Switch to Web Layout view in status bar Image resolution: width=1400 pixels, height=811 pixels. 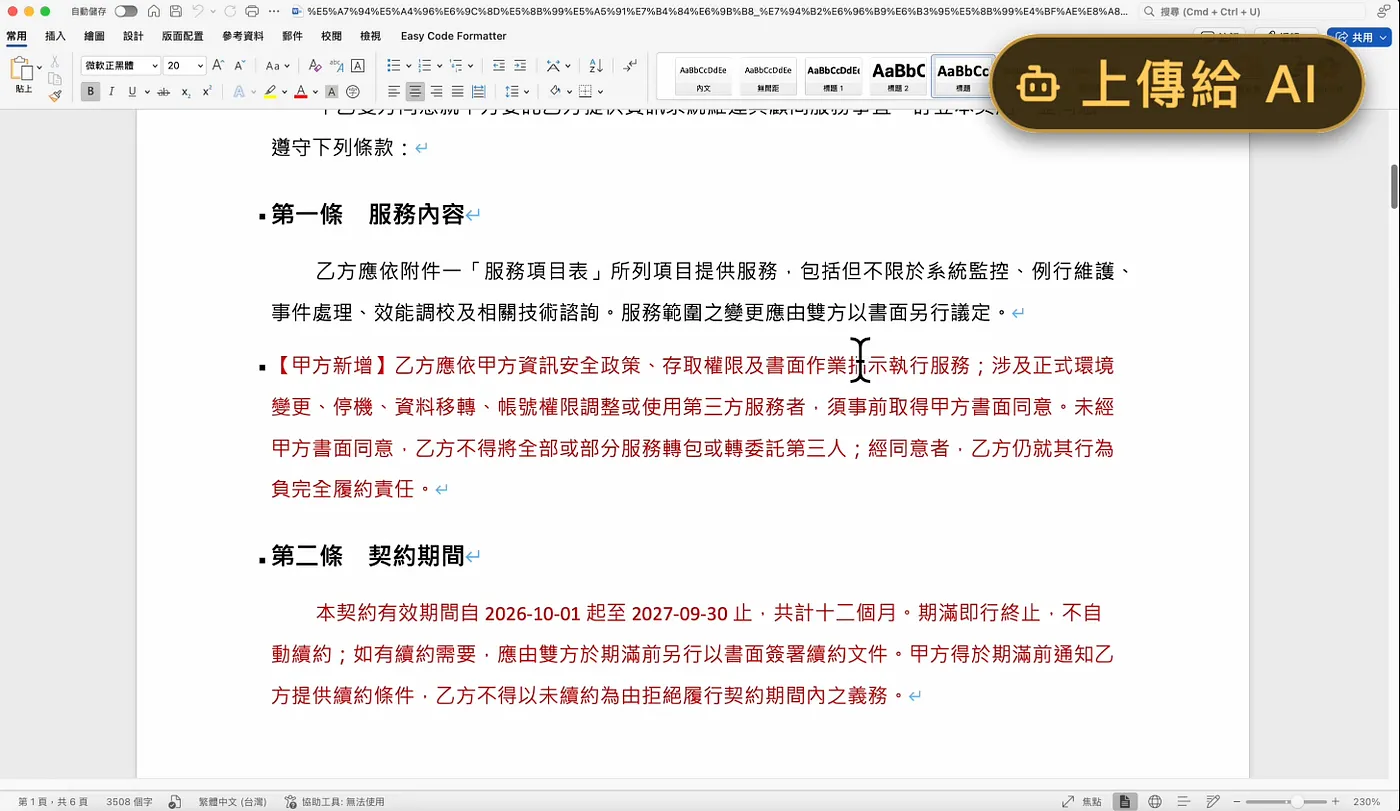coord(1155,801)
